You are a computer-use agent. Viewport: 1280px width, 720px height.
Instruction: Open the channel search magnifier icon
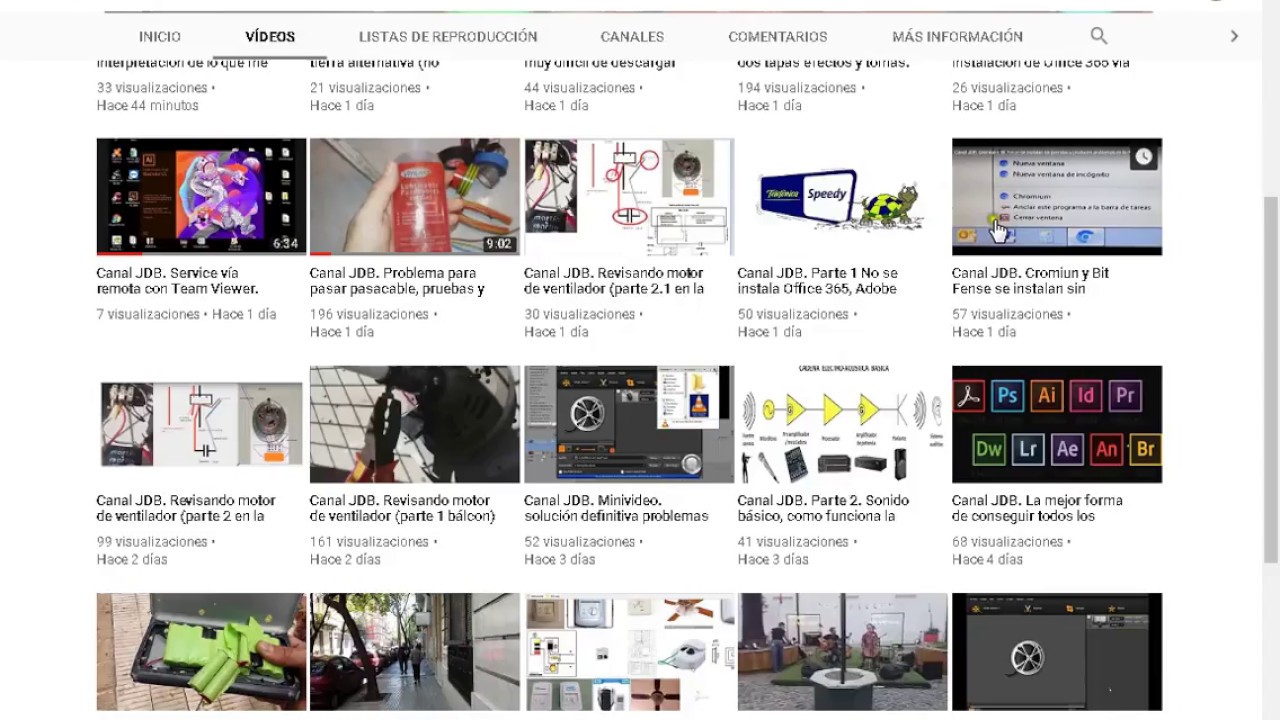coord(1098,36)
